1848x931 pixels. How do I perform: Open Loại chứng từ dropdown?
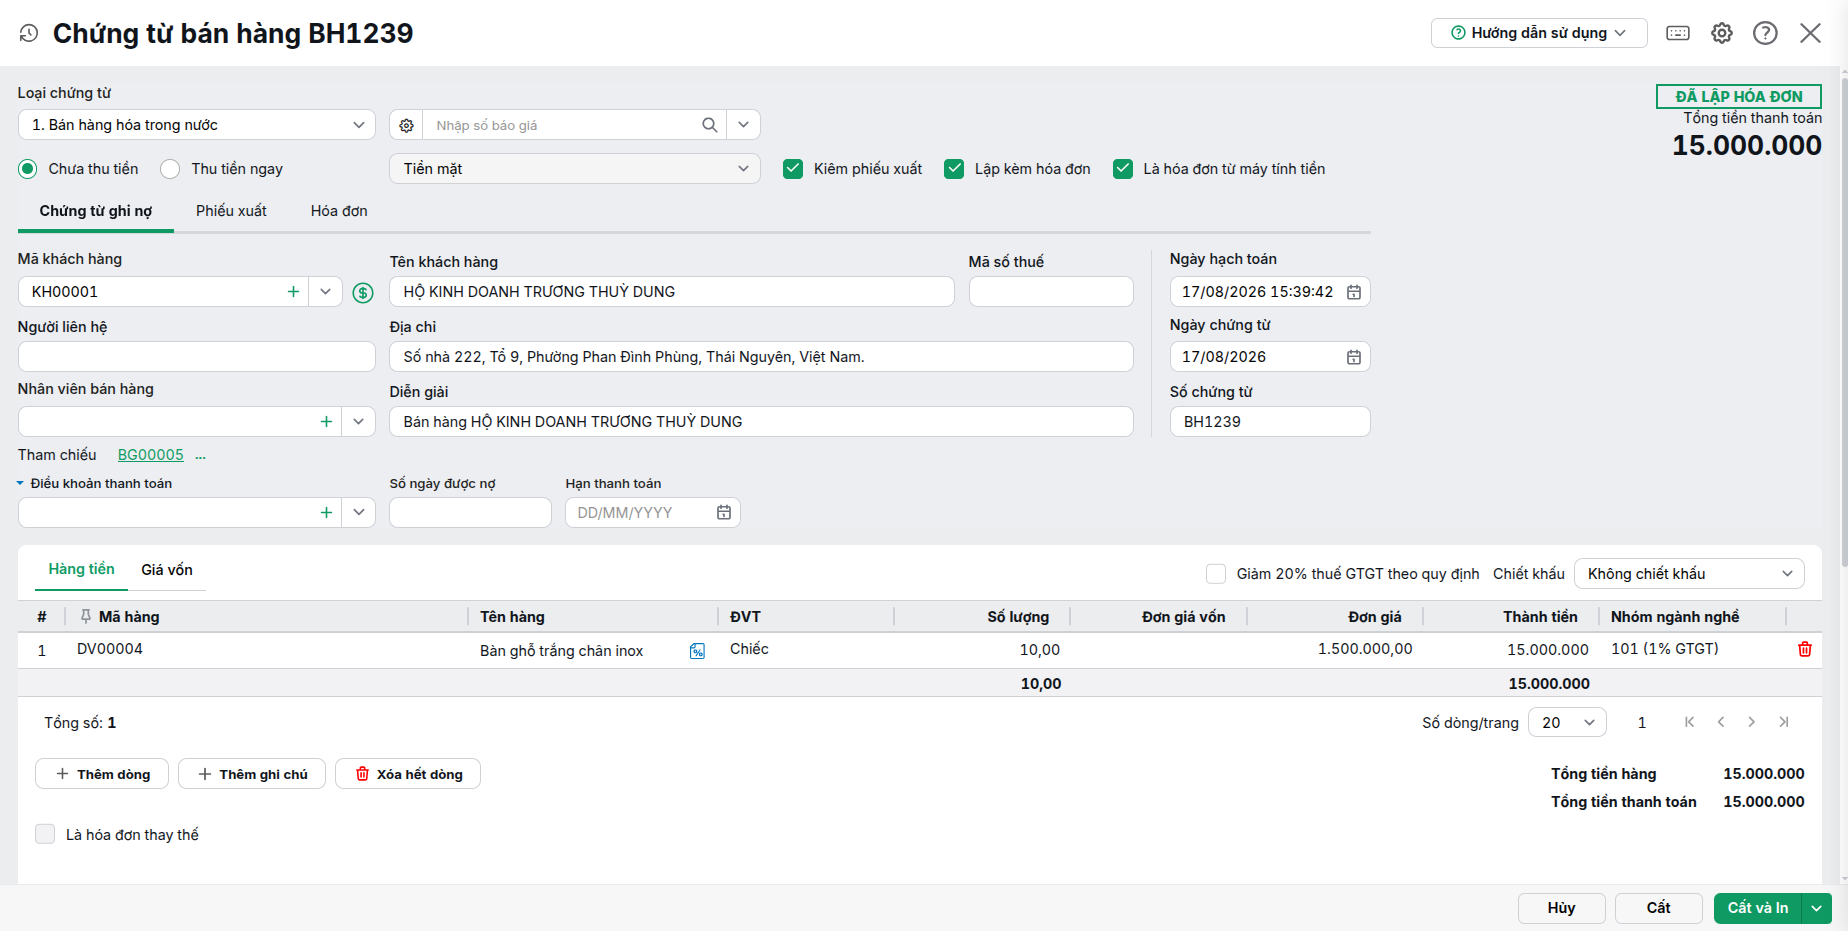pyautogui.click(x=197, y=125)
